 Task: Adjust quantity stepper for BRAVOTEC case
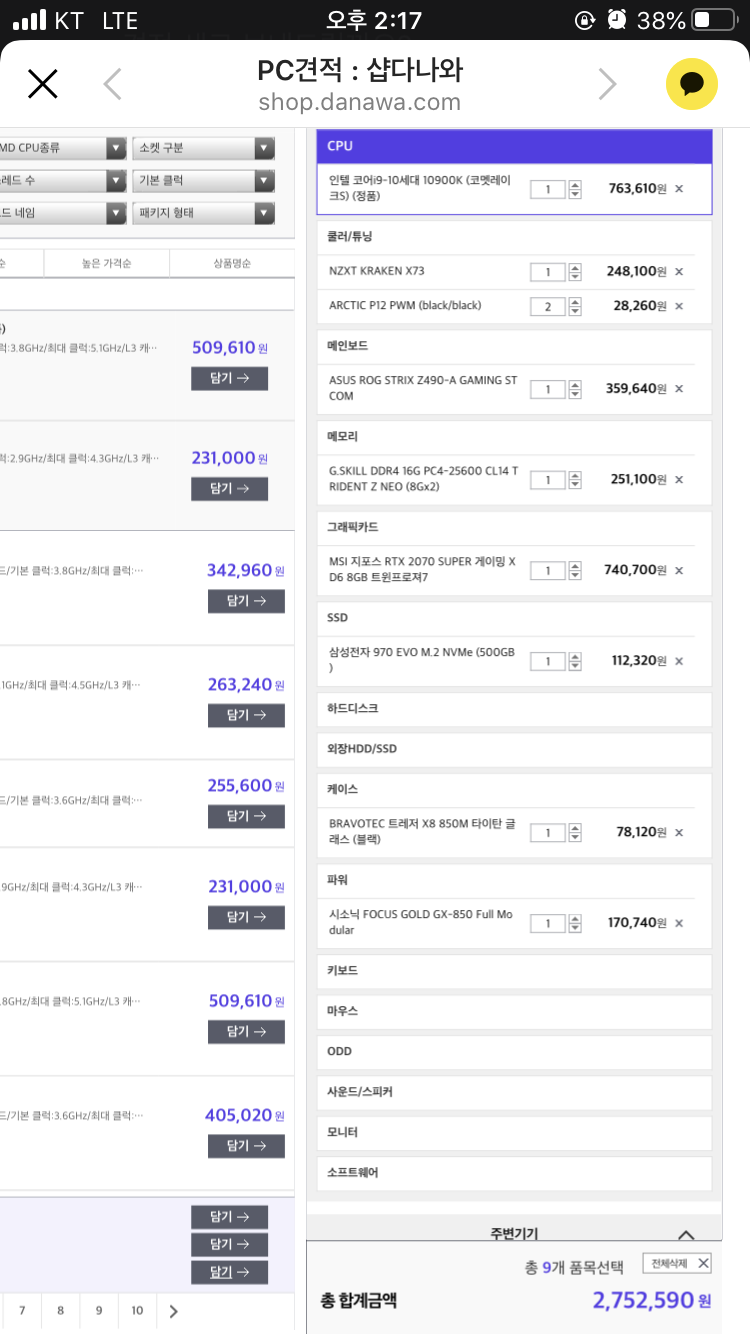575,833
